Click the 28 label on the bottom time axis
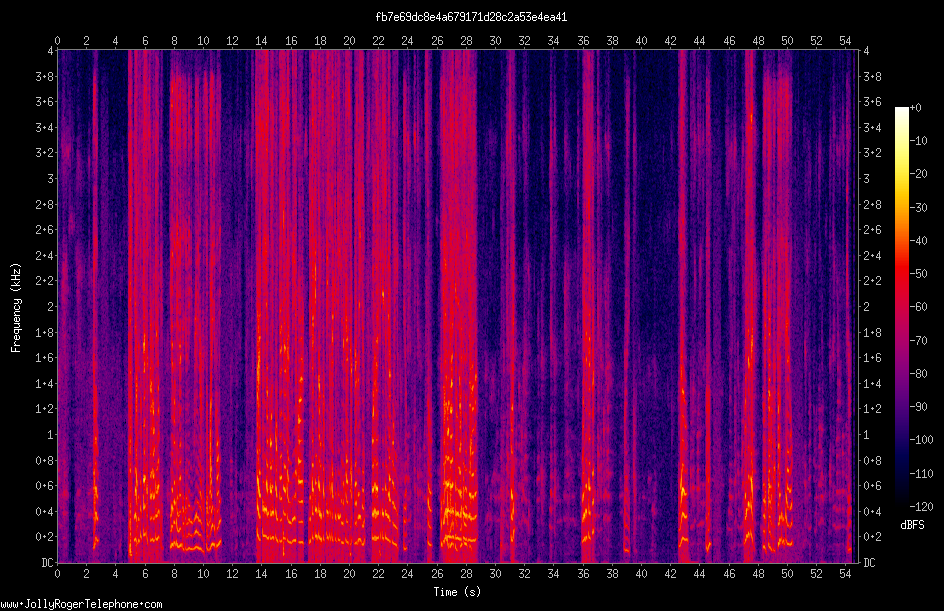Screen dimensions: 944x611 [466, 574]
